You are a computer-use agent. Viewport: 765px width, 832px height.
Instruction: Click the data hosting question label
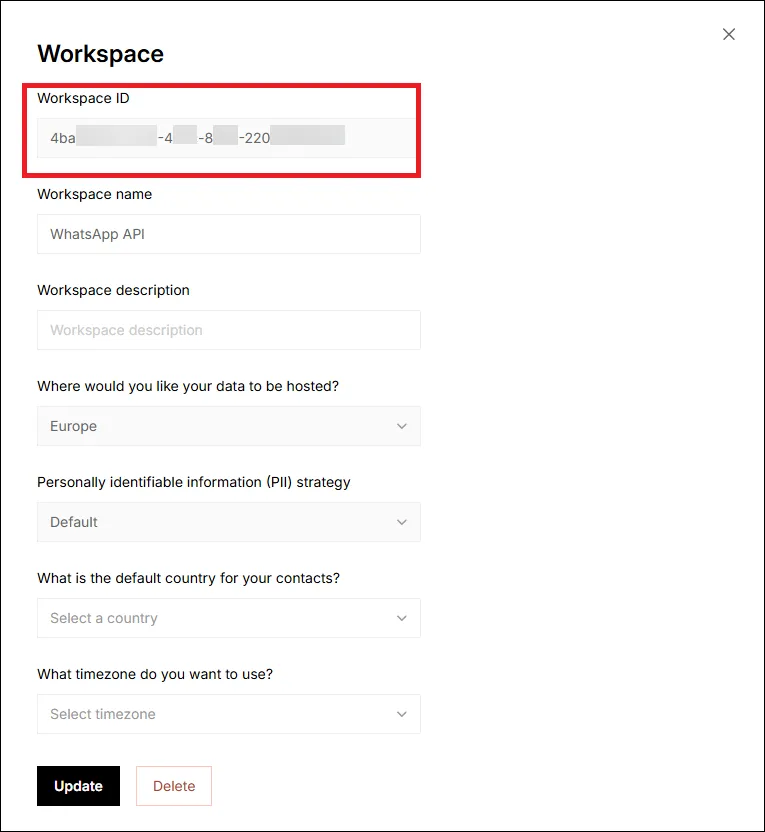(x=188, y=386)
